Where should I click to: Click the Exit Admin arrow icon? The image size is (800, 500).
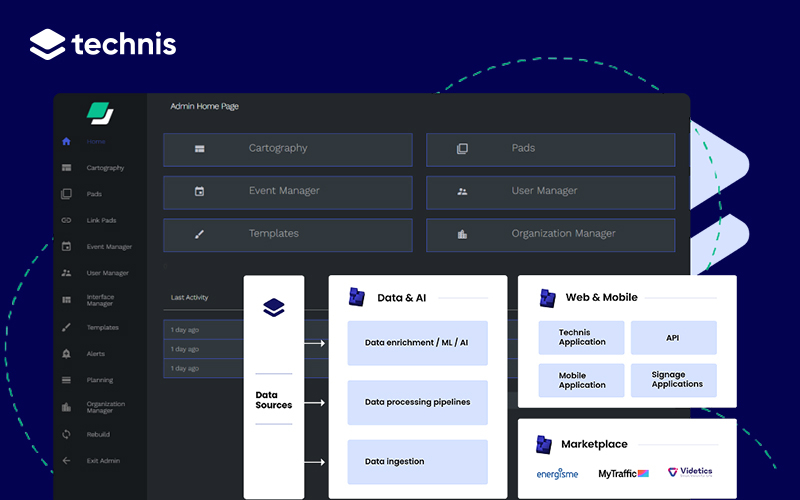pos(66,461)
